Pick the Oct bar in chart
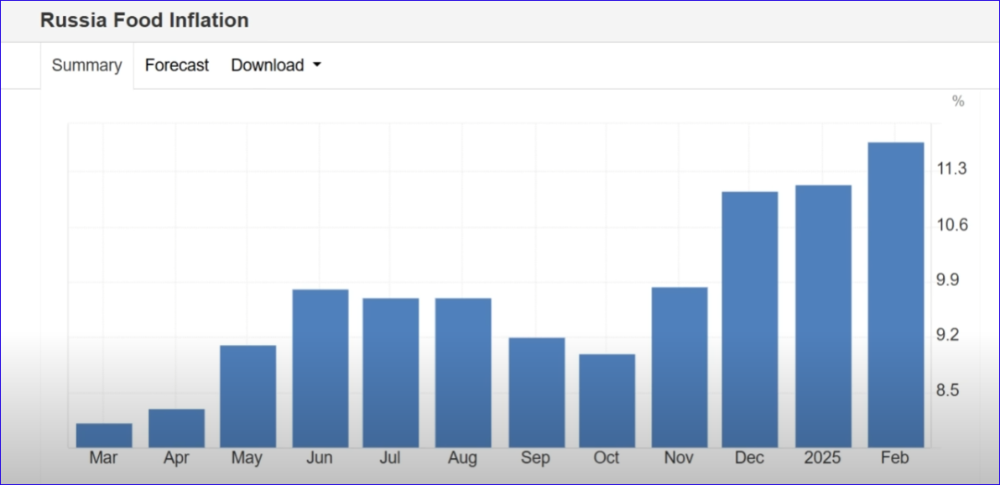 click(607, 401)
